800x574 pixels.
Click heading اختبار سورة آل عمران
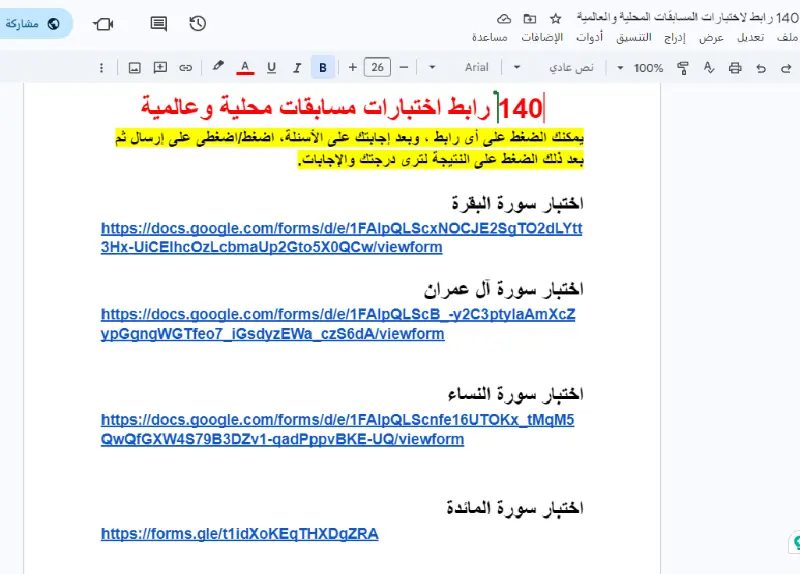pos(503,289)
